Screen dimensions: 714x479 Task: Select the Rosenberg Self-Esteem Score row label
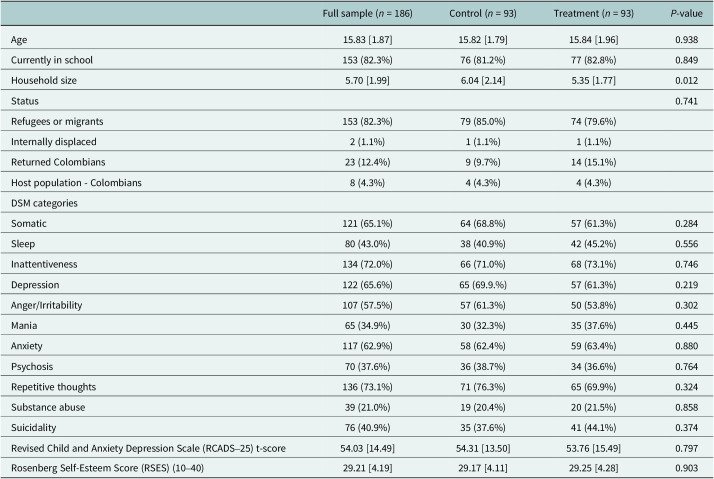coord(107,468)
